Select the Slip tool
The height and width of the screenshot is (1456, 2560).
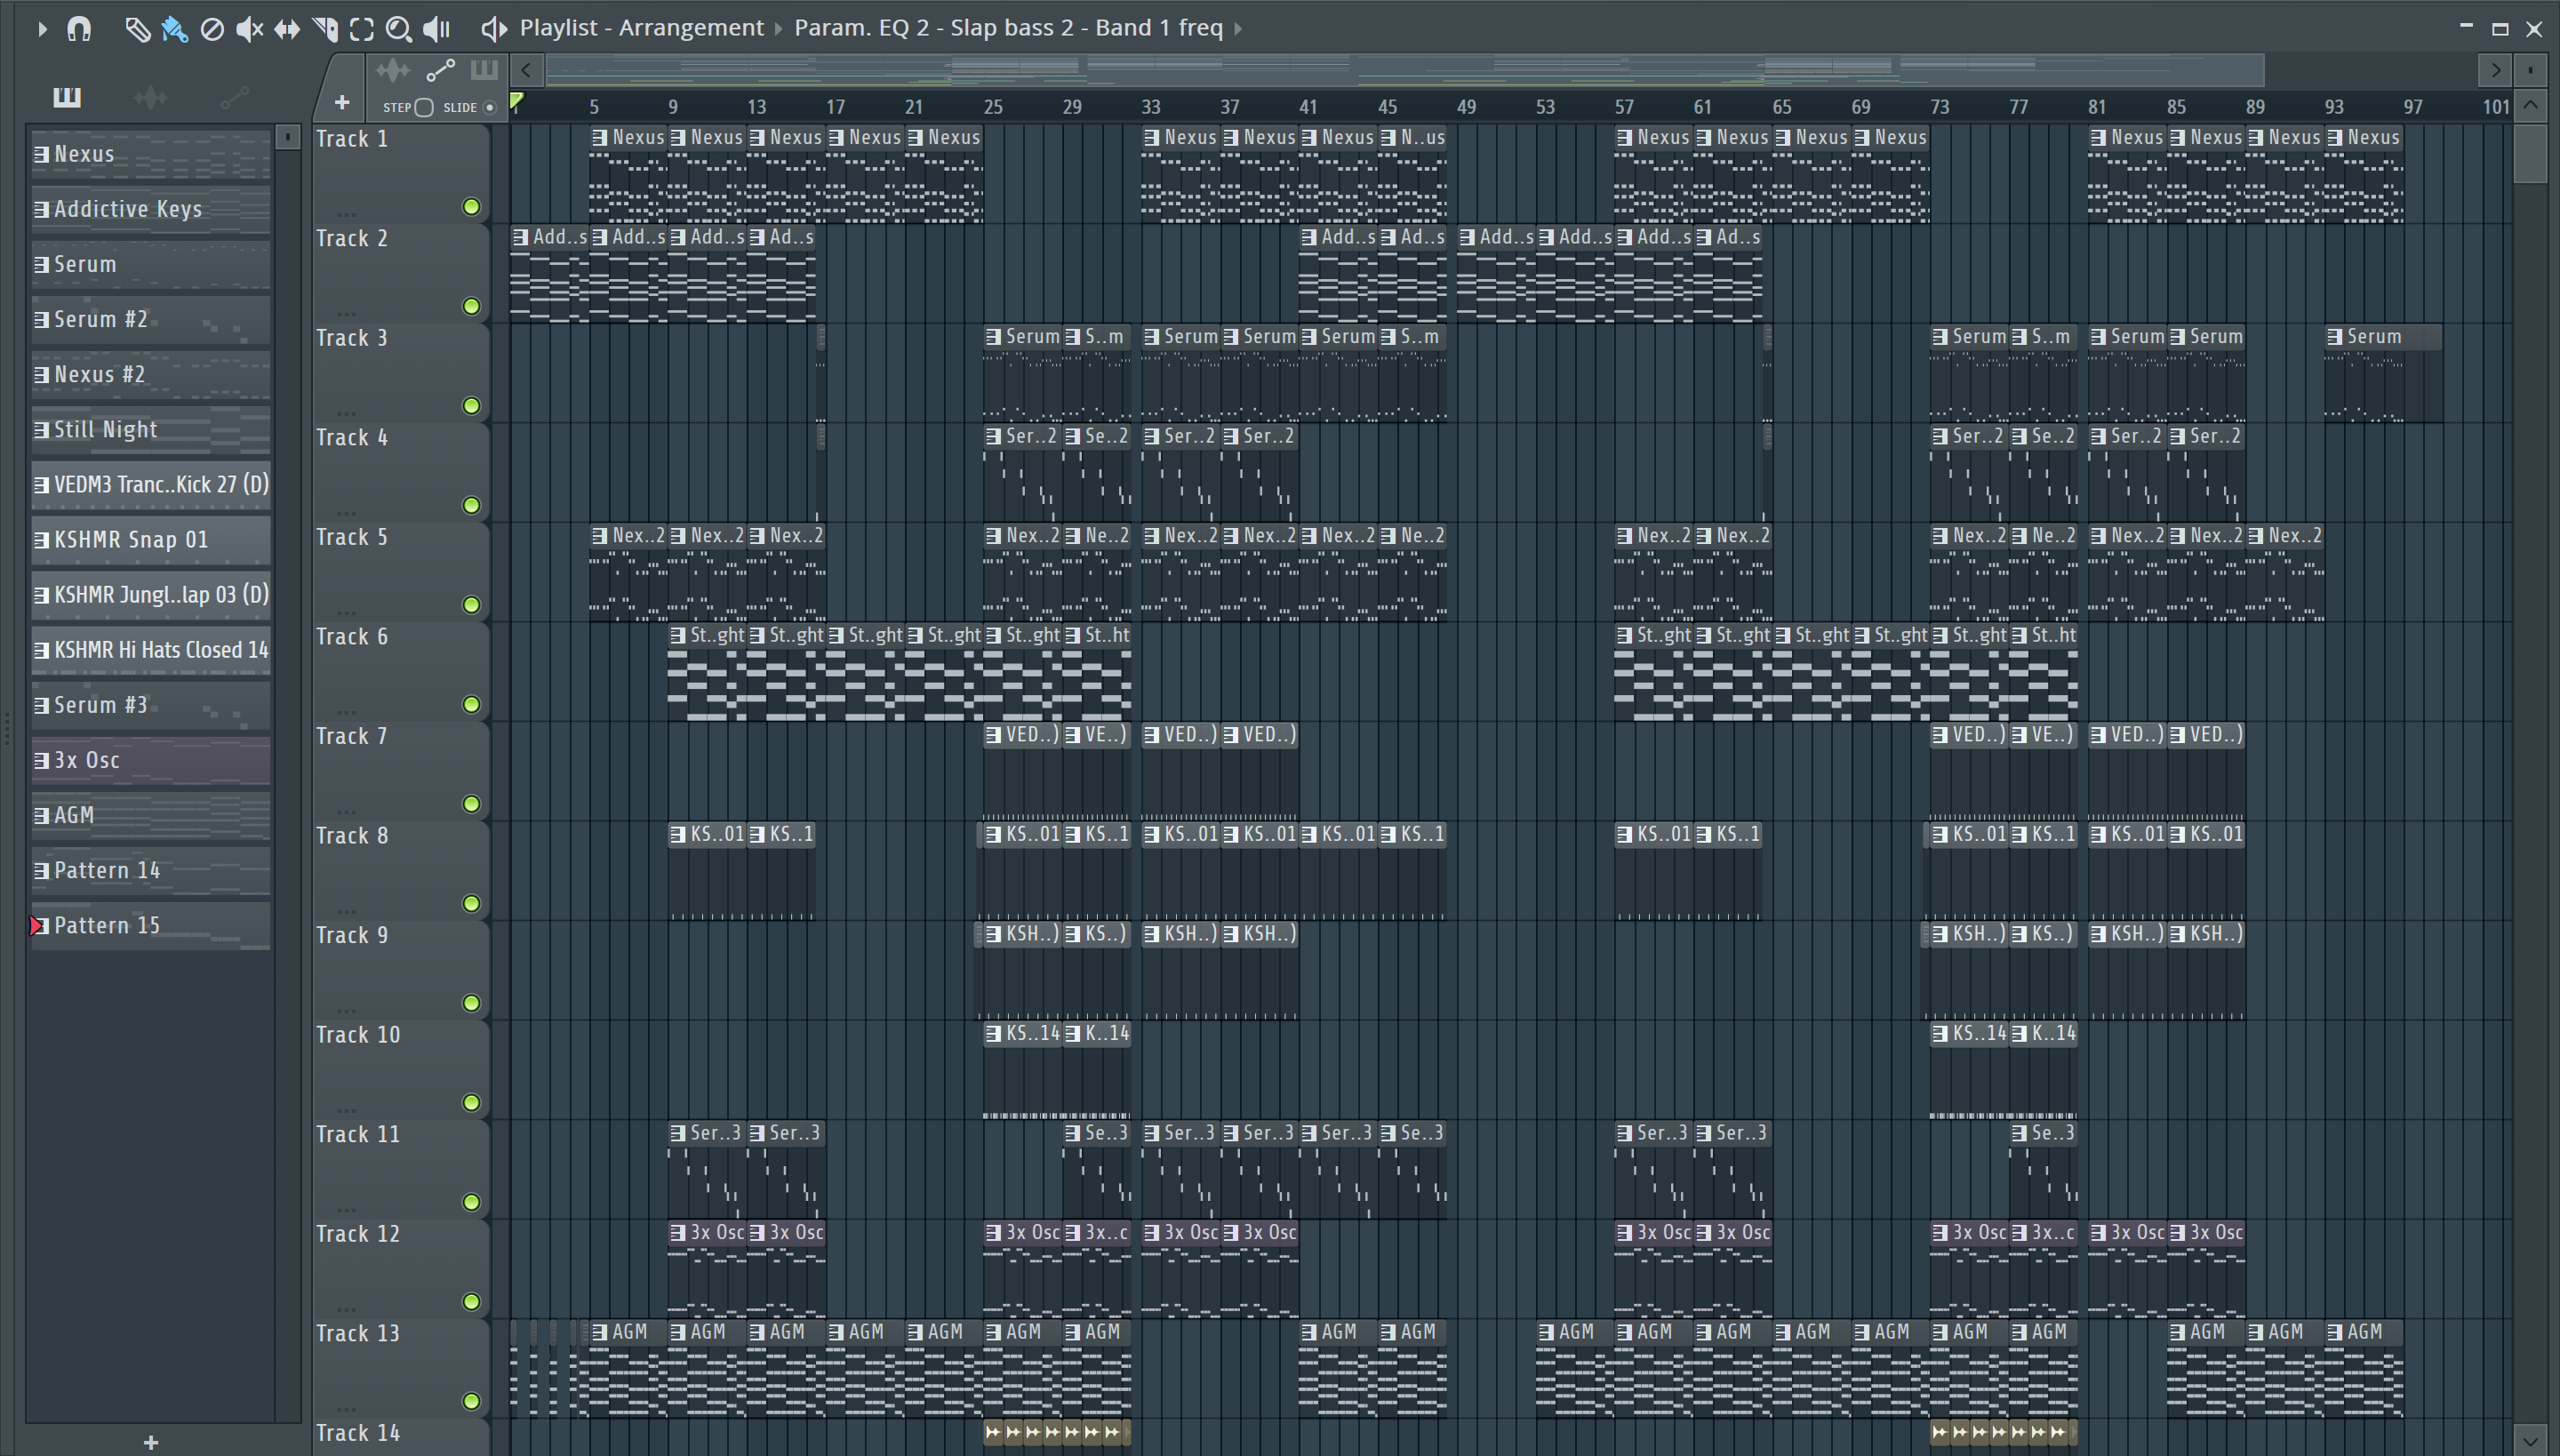(x=287, y=29)
